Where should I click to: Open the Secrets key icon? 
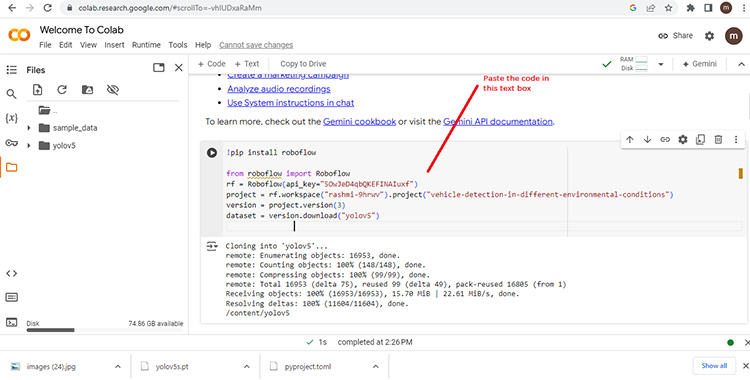(x=11, y=143)
